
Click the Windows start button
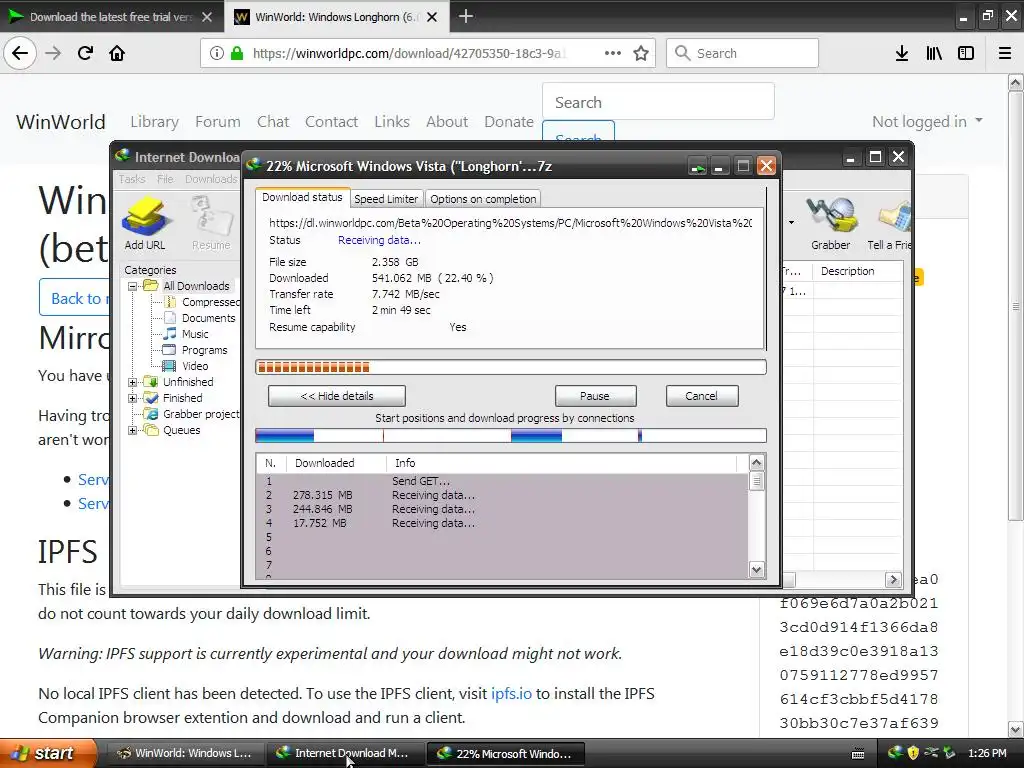pyautogui.click(x=47, y=753)
